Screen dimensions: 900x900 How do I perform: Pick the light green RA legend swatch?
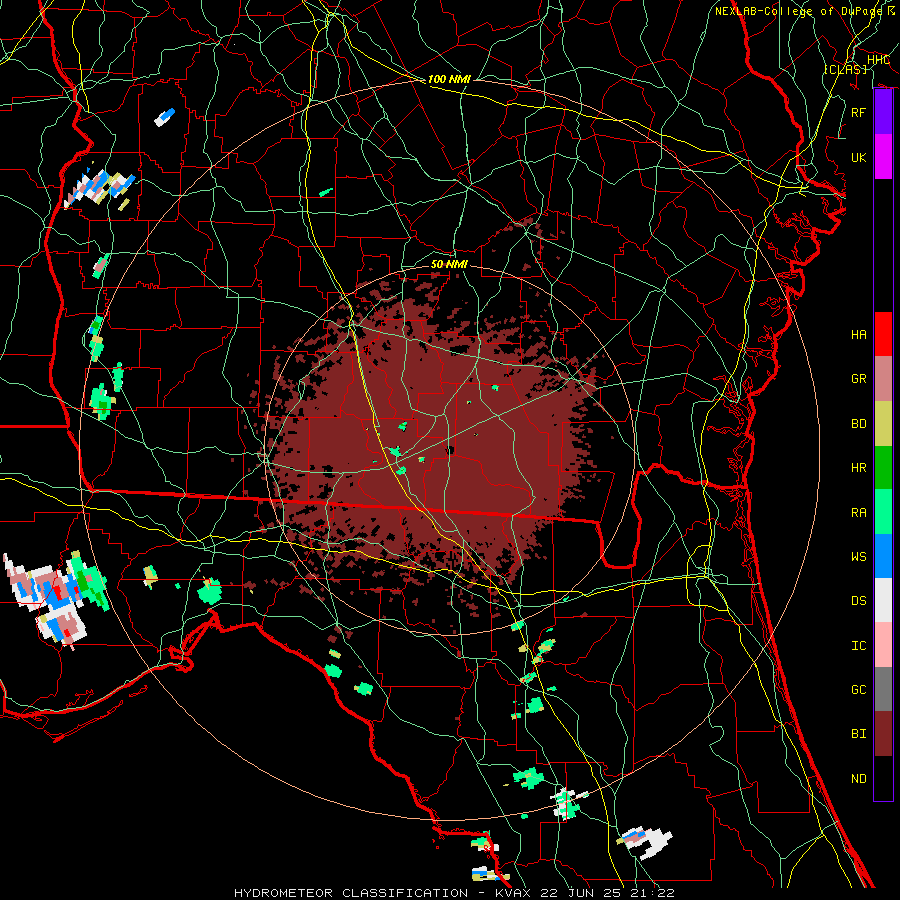coord(883,512)
